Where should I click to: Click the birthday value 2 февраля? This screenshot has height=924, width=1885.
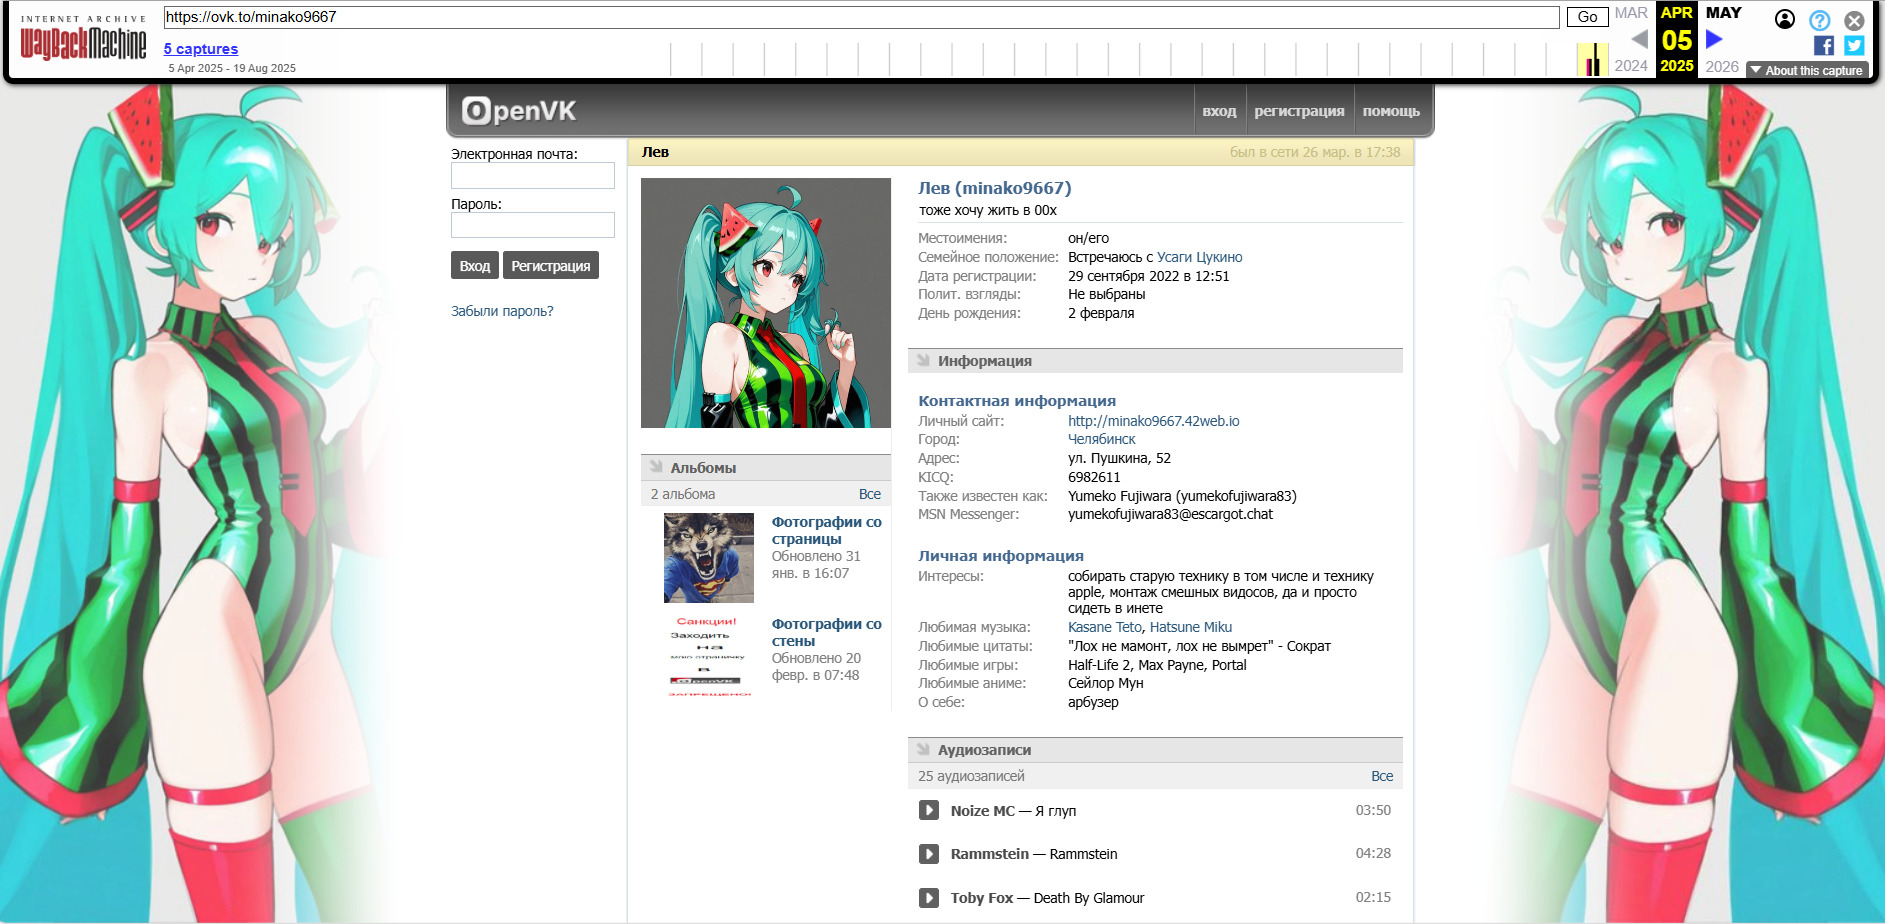click(x=1101, y=313)
